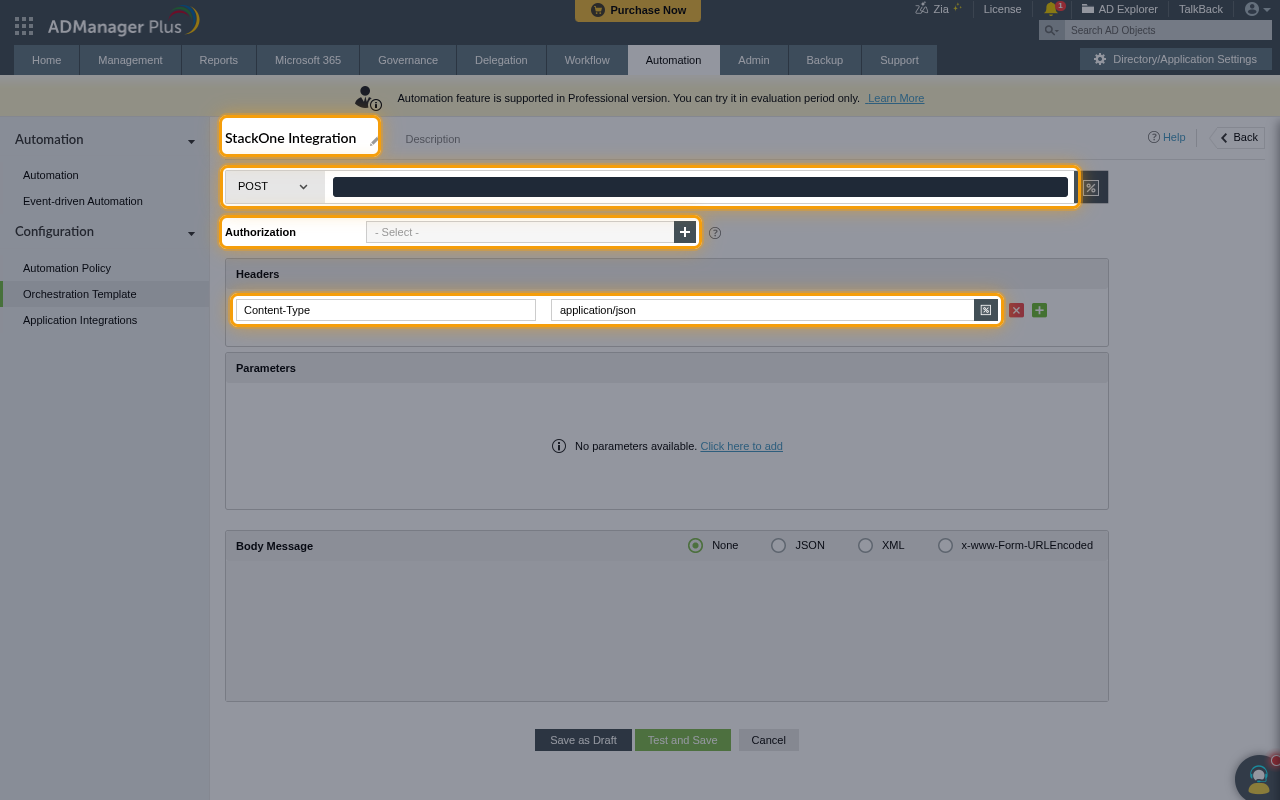The height and width of the screenshot is (800, 1280).
Task: Open Application Integrations in sidebar
Action: click(80, 320)
